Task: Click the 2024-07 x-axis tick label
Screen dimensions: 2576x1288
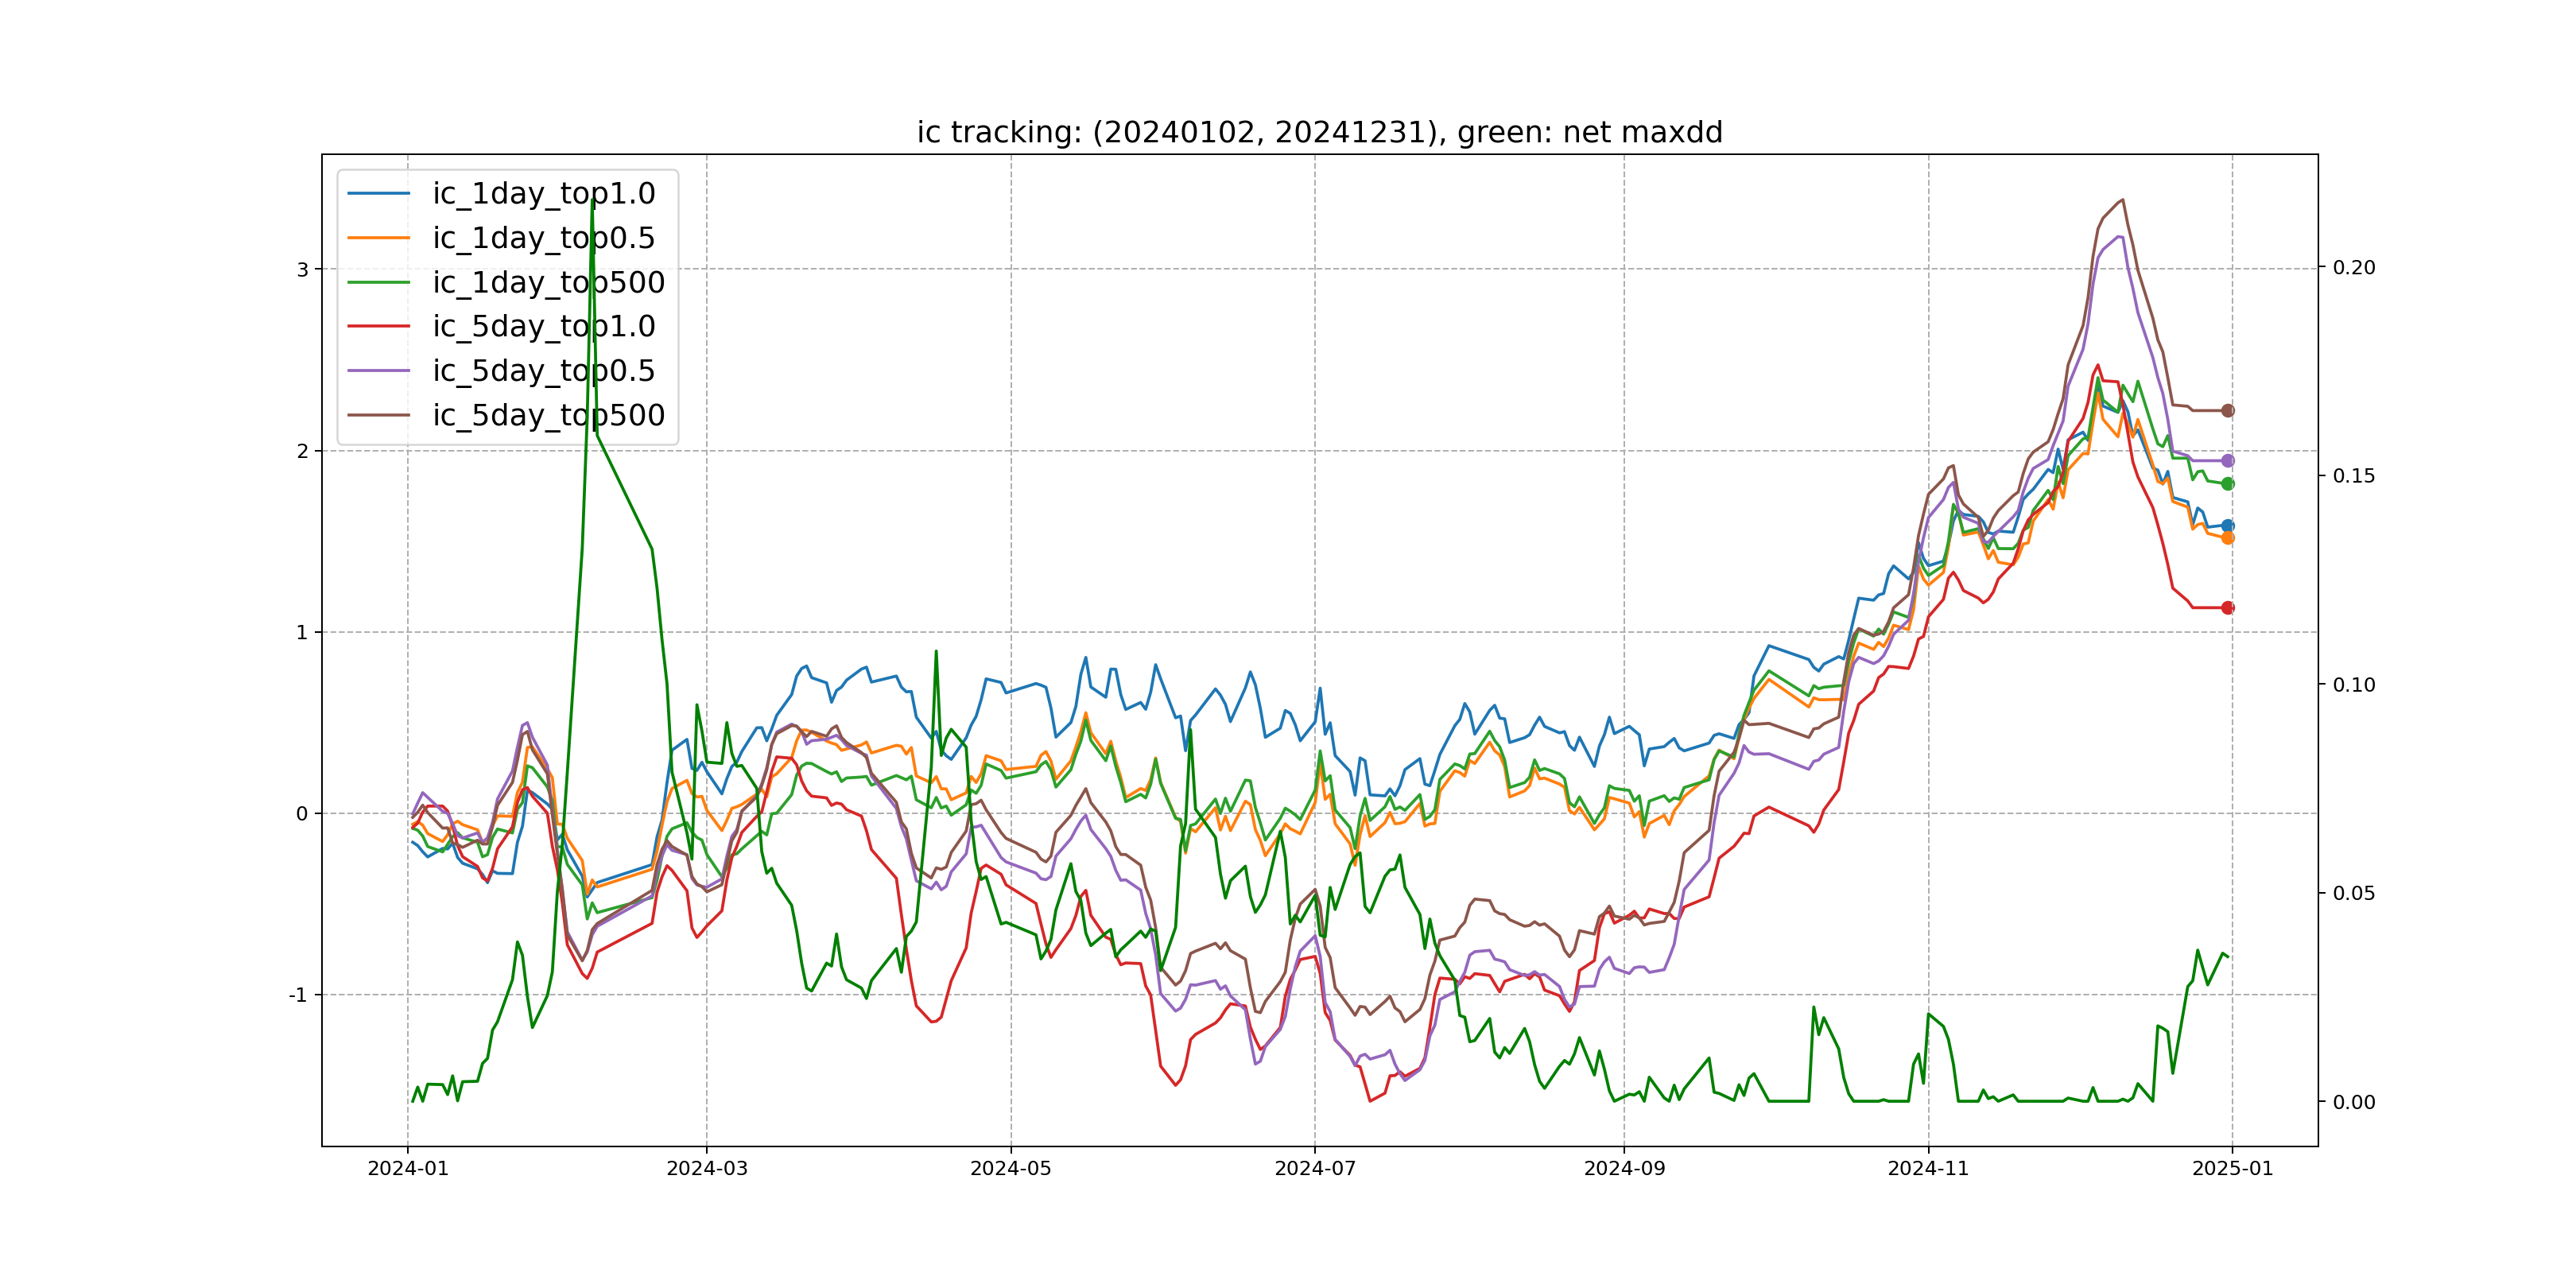Action: click(1314, 1169)
